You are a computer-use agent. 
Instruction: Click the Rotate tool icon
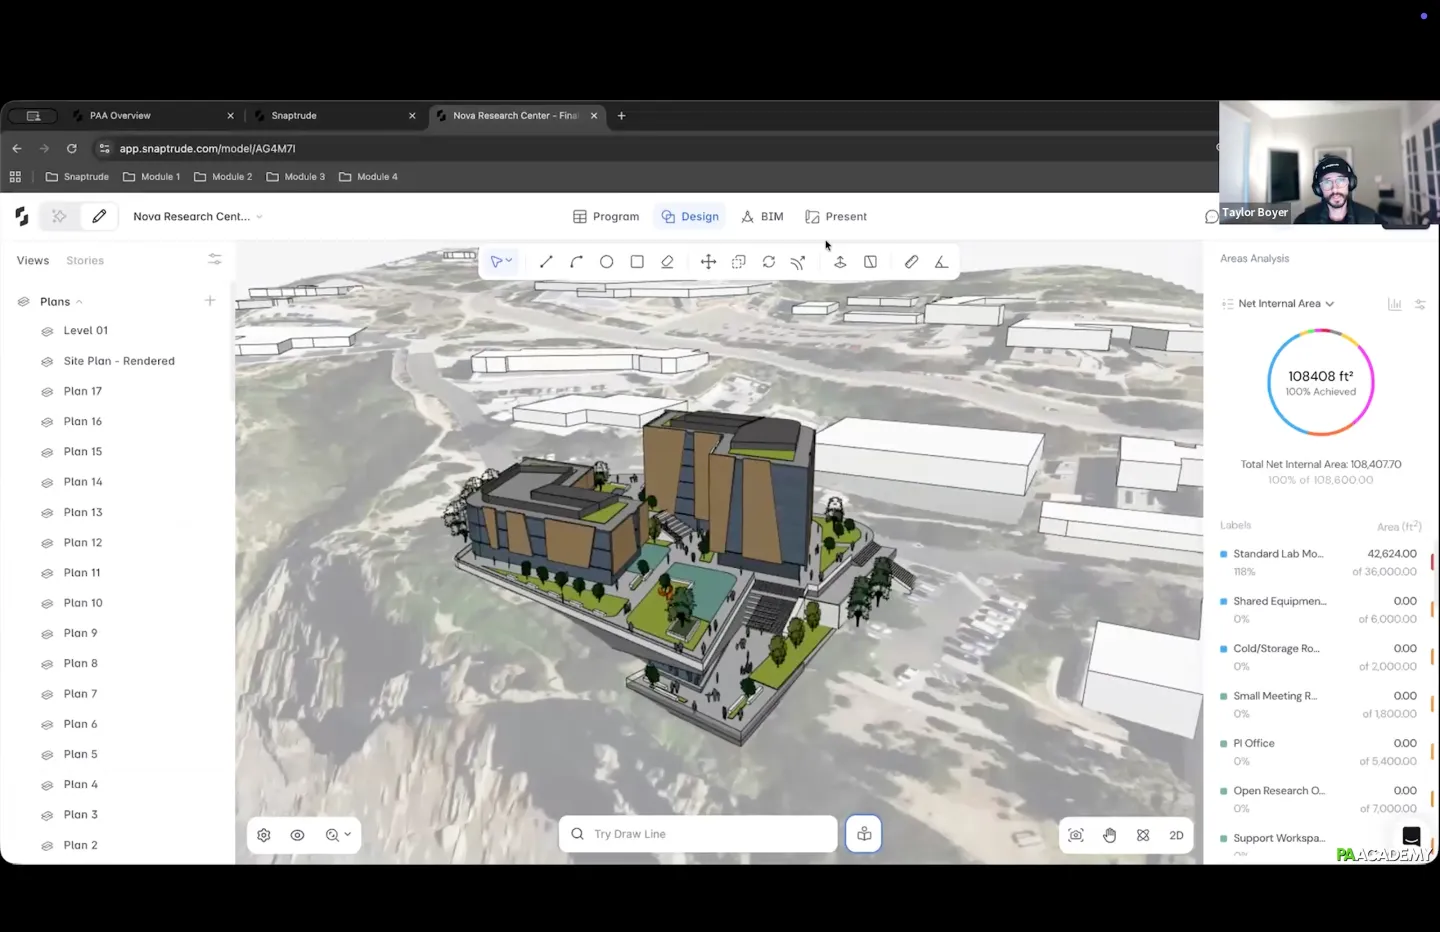pyautogui.click(x=768, y=262)
